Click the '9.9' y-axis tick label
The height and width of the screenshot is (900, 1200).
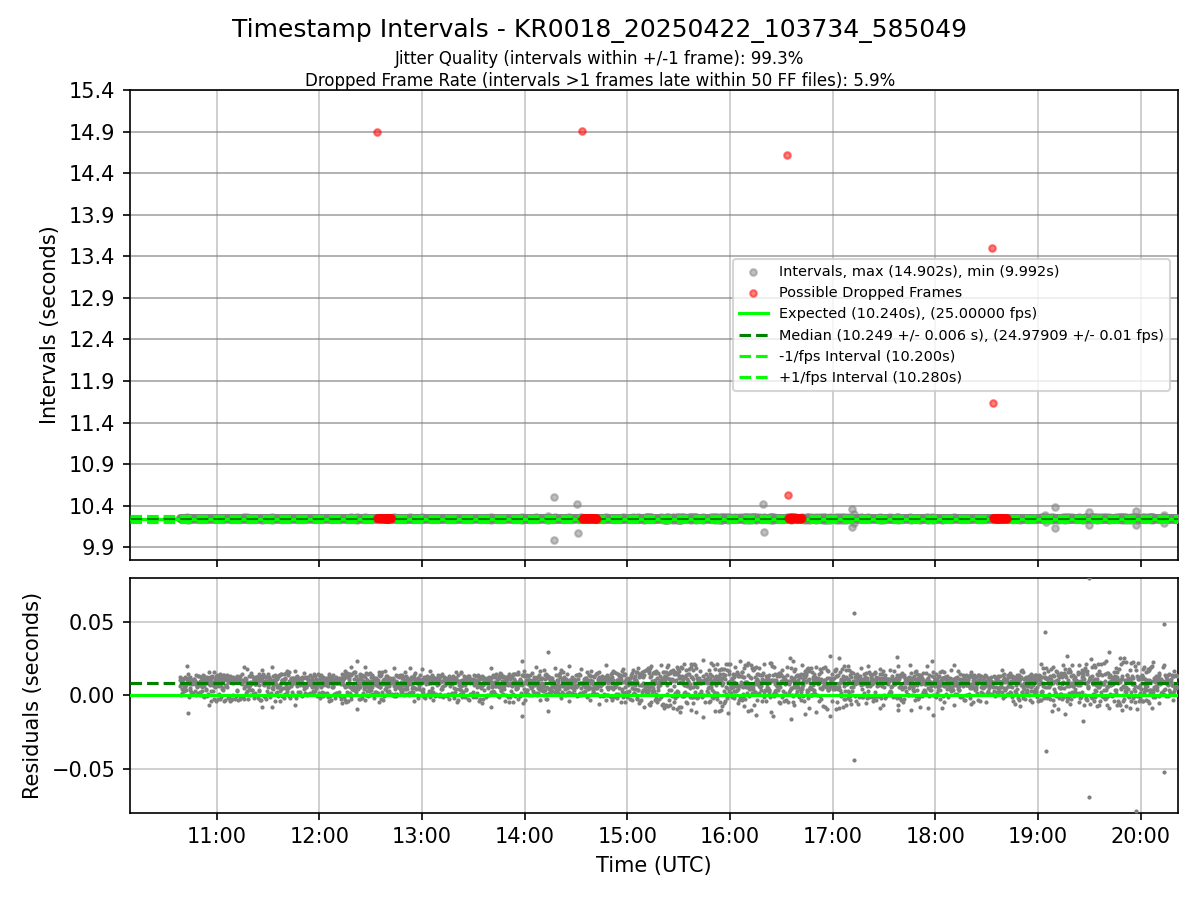(100, 548)
